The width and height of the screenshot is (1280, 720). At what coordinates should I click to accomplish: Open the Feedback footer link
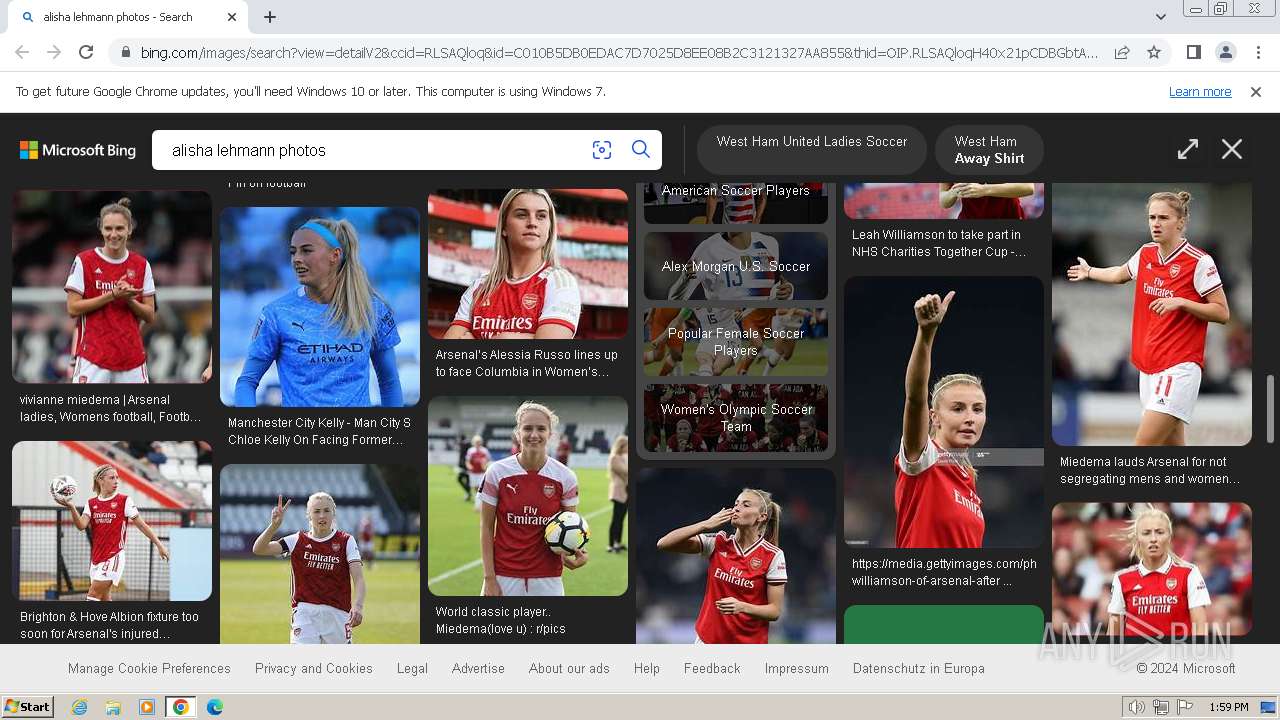coord(712,668)
